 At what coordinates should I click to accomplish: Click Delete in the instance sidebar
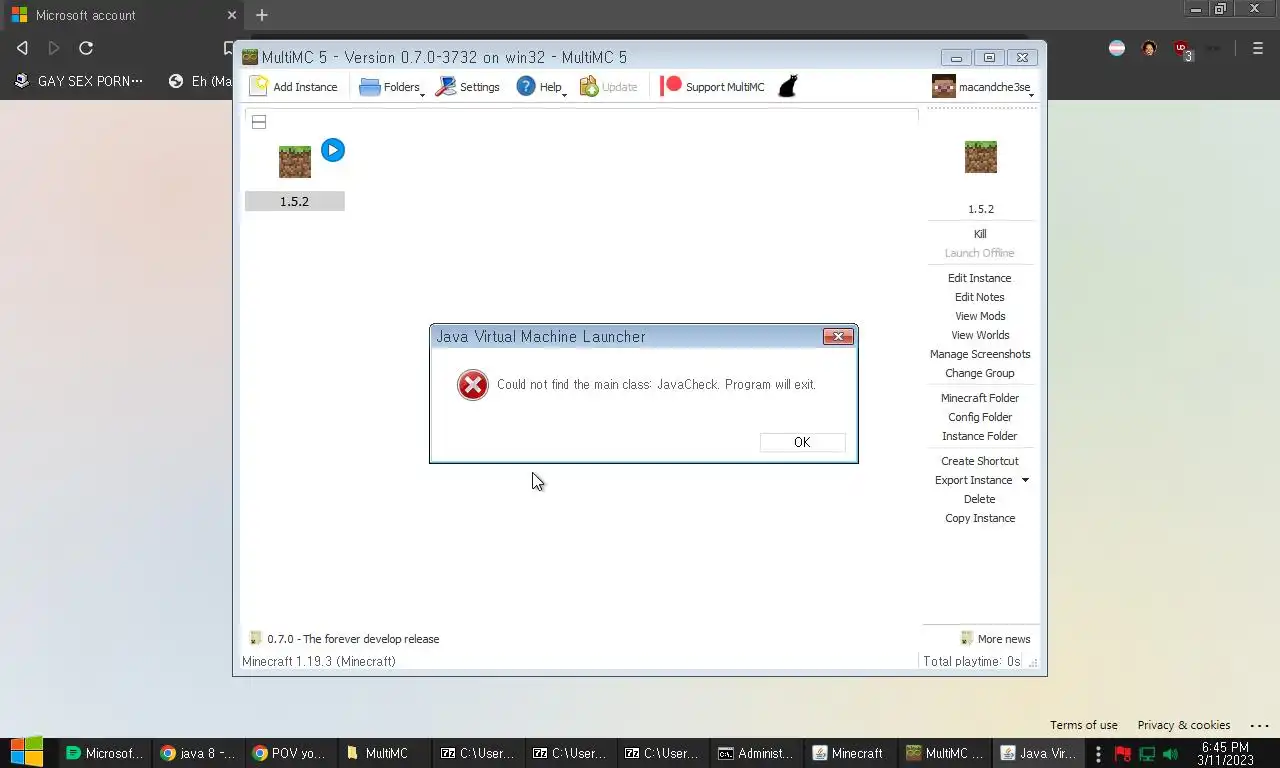980,499
